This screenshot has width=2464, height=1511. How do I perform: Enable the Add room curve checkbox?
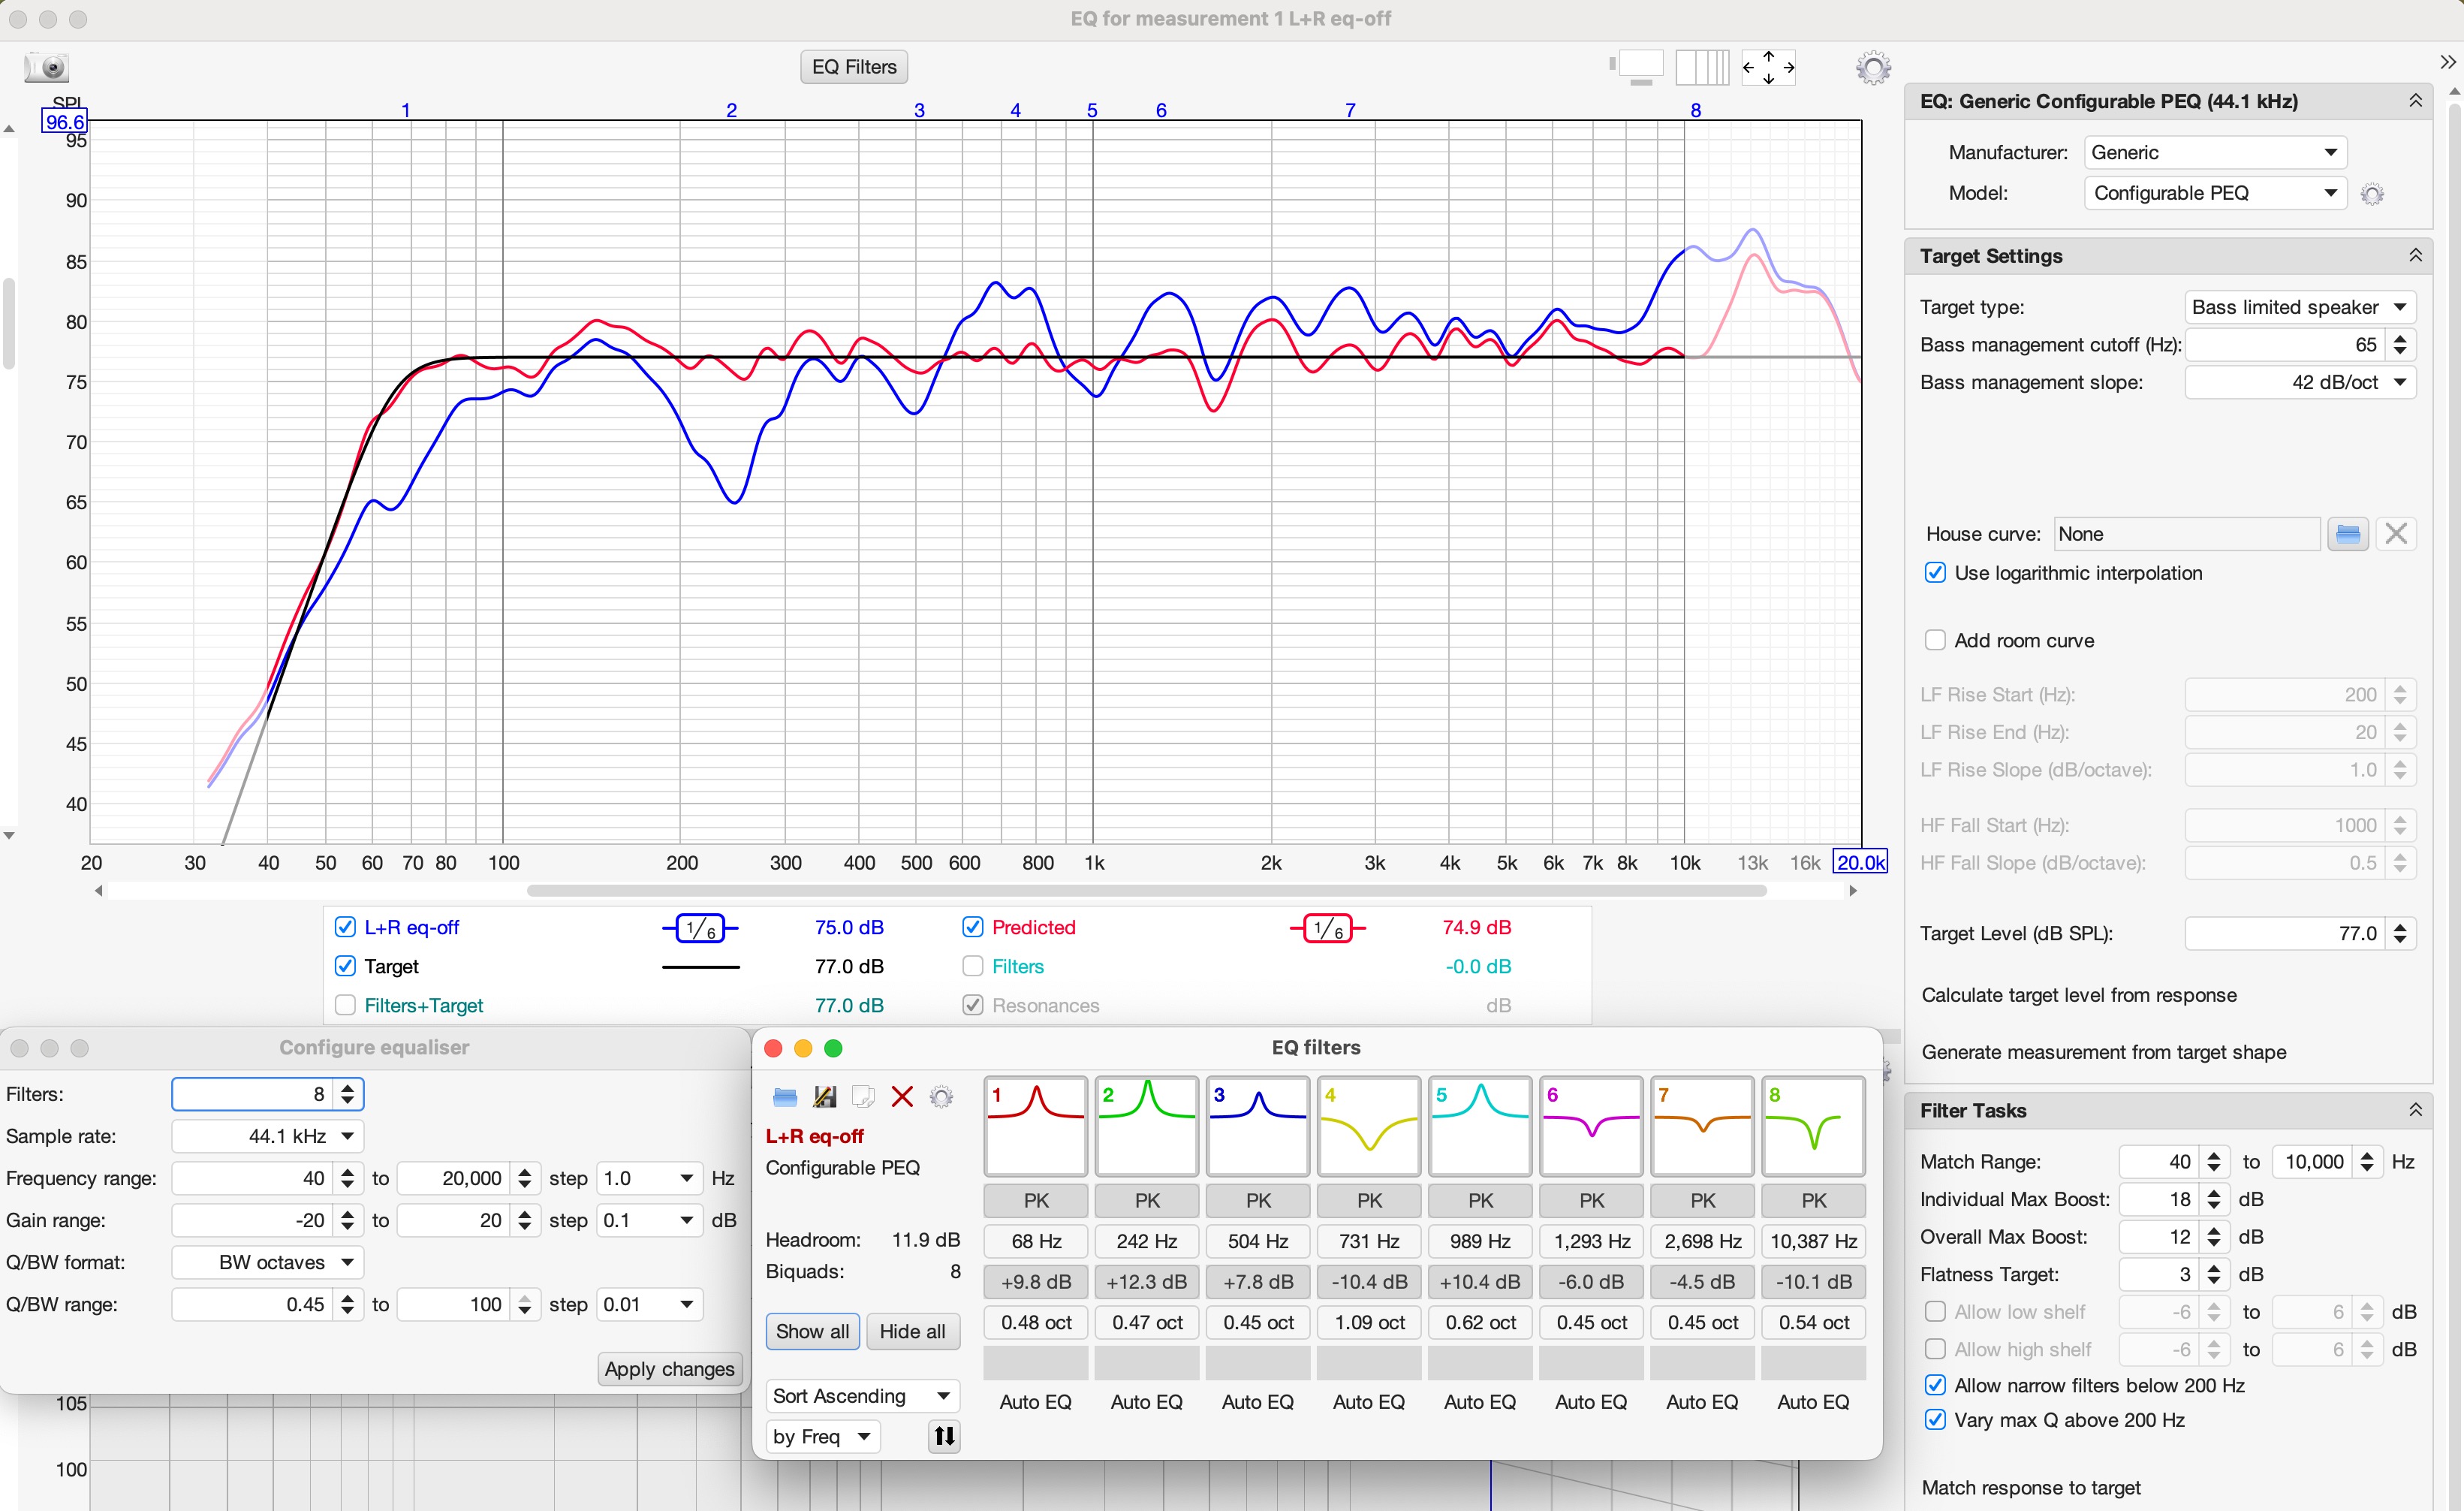tap(1935, 640)
